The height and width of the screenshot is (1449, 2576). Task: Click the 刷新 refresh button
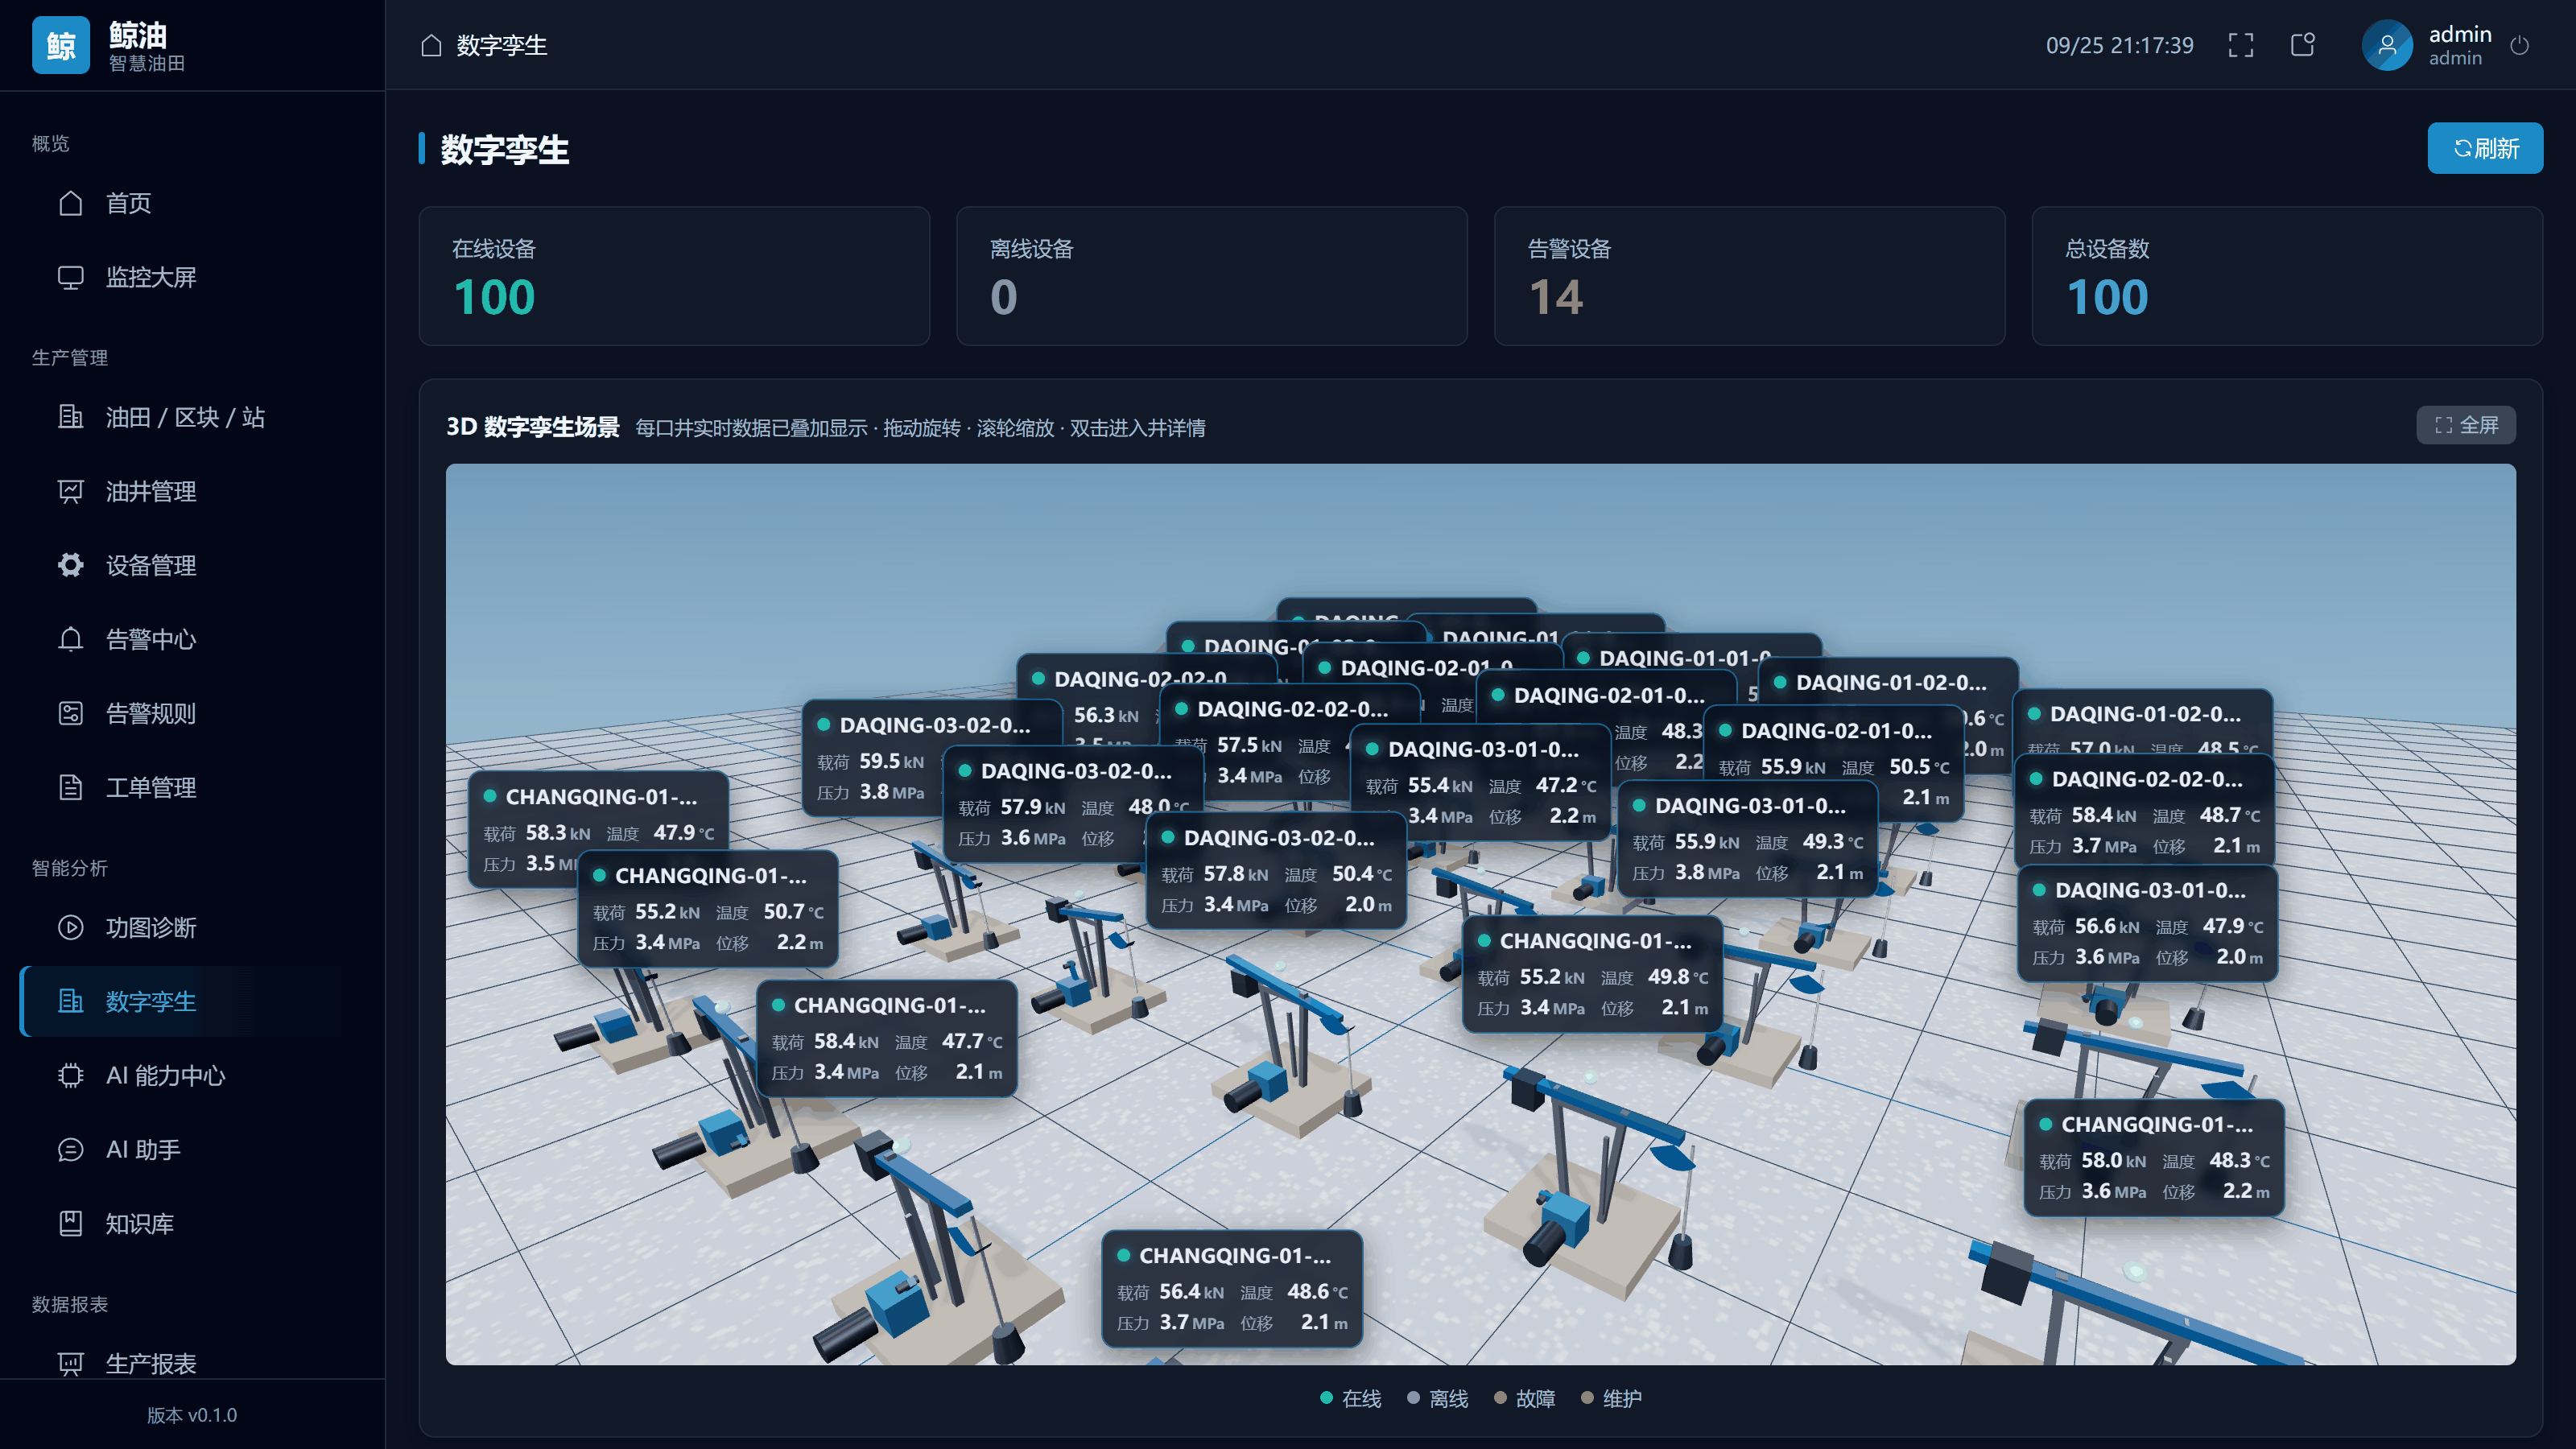click(x=2485, y=148)
